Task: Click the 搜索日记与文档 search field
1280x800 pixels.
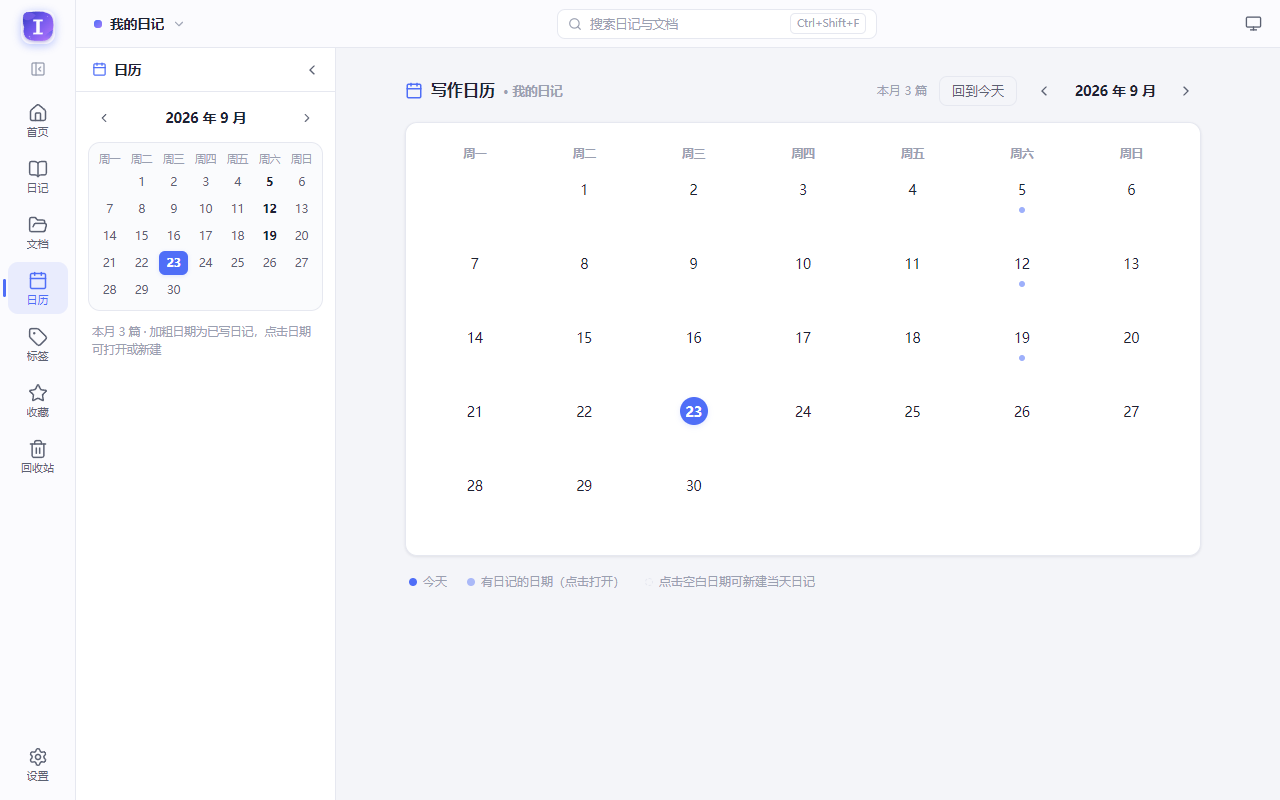Action: tap(716, 24)
